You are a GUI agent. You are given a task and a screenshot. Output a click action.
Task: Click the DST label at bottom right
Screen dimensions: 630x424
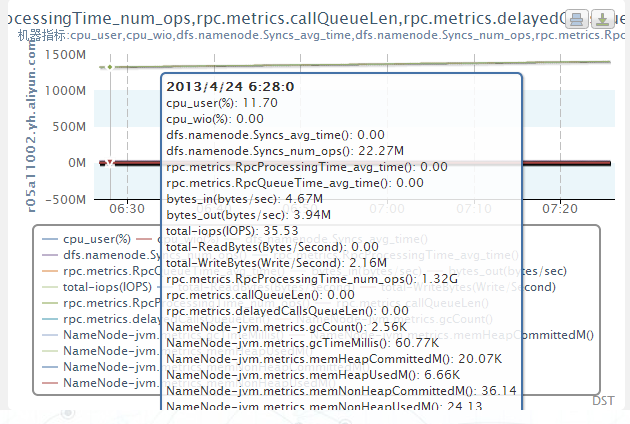pyautogui.click(x=603, y=400)
